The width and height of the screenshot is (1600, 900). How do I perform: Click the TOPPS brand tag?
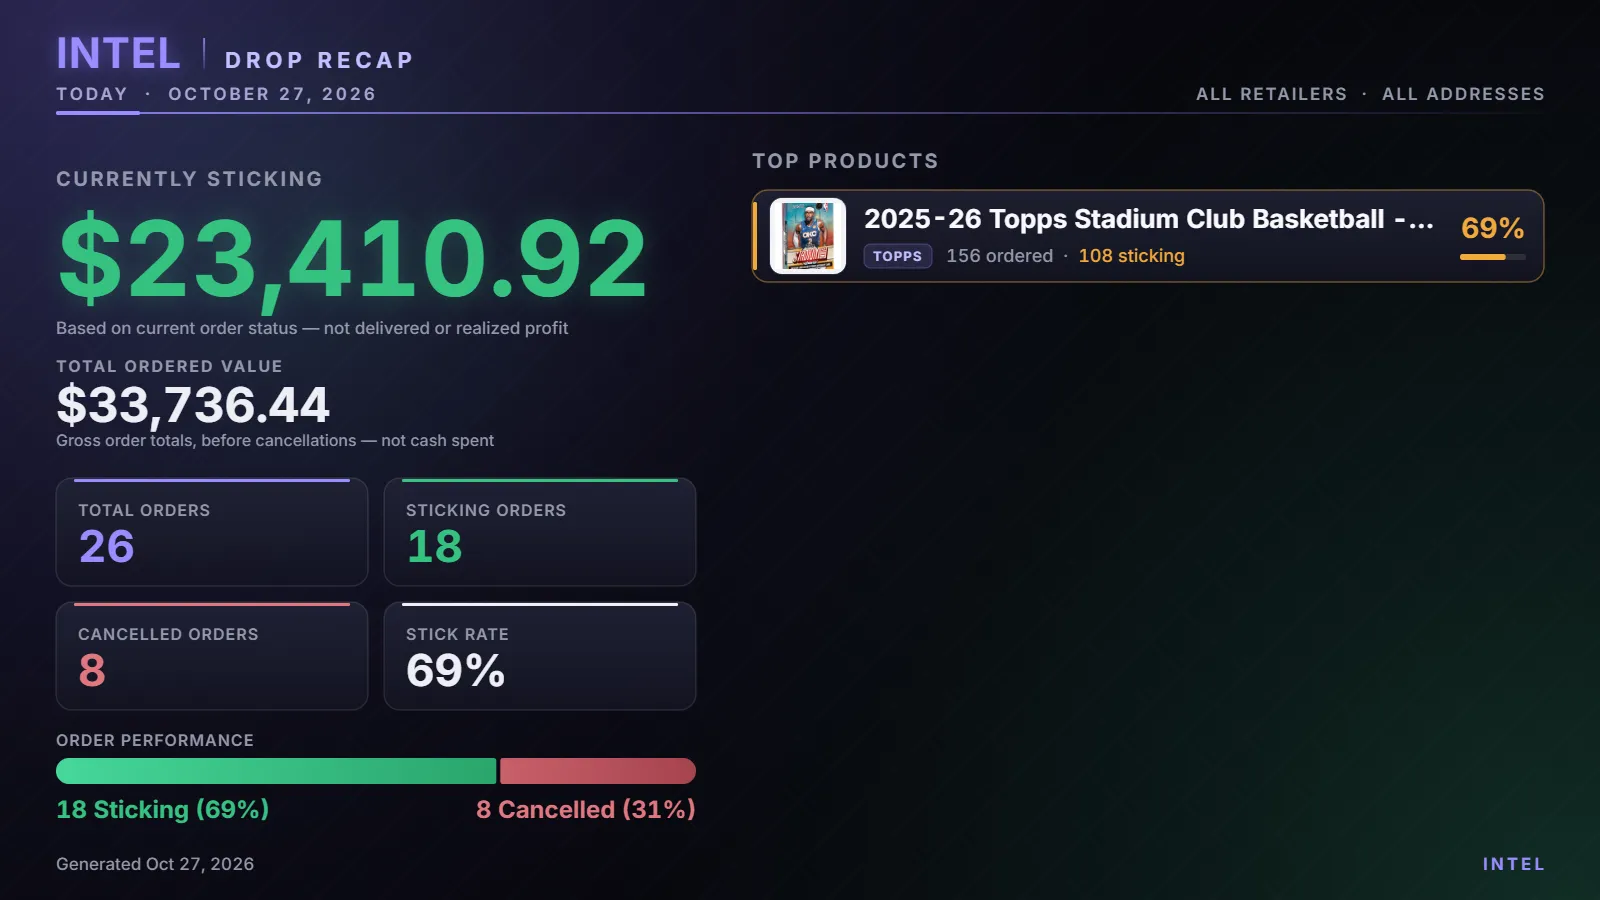coord(898,256)
